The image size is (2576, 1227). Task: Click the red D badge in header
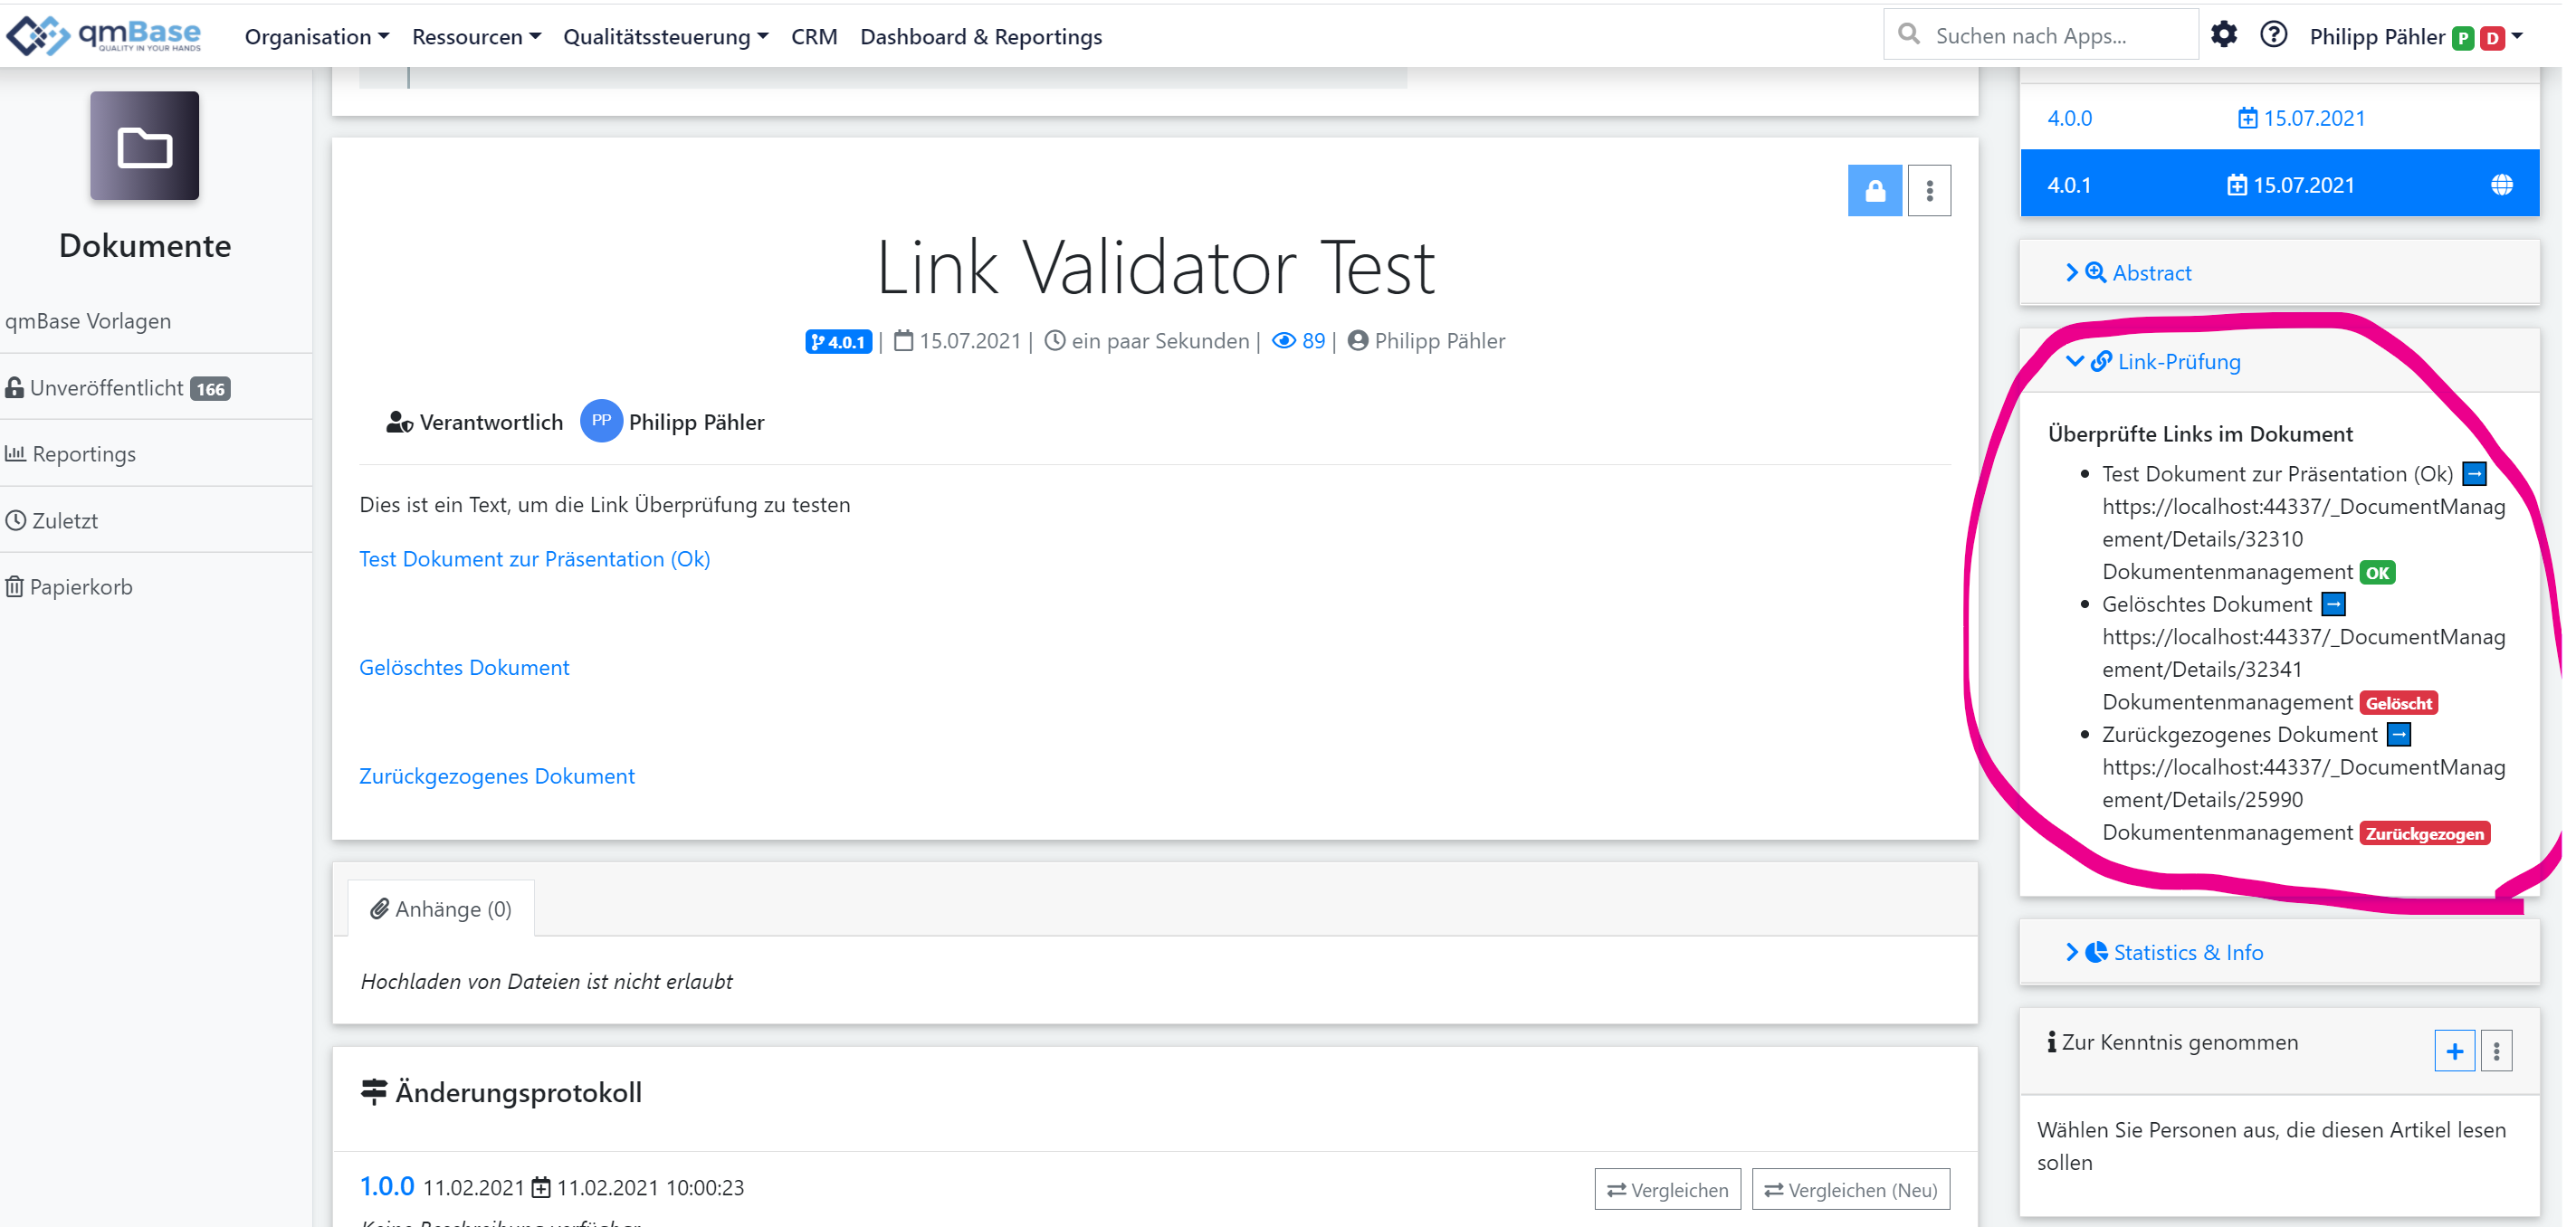(2492, 38)
